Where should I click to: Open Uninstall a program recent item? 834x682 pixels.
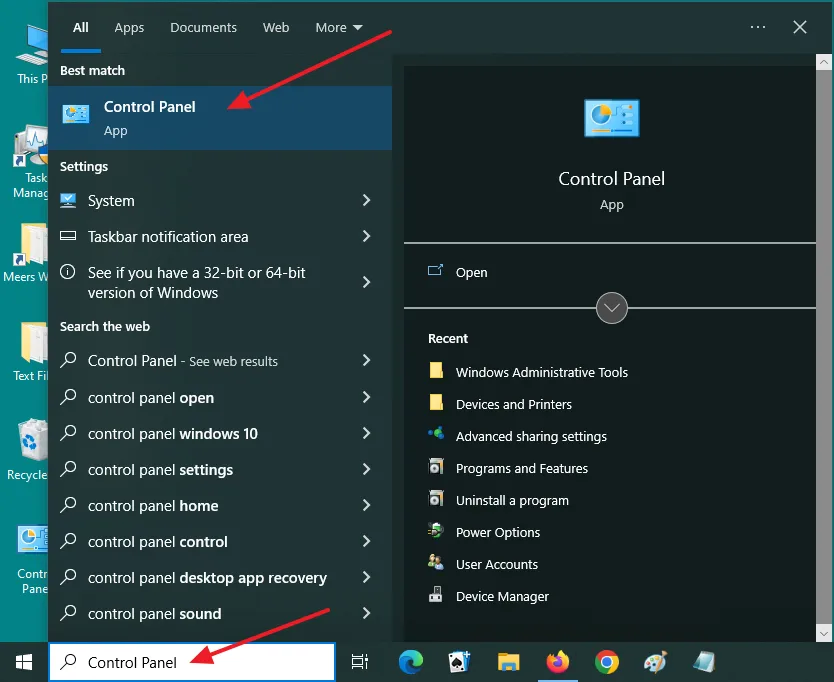click(x=512, y=501)
